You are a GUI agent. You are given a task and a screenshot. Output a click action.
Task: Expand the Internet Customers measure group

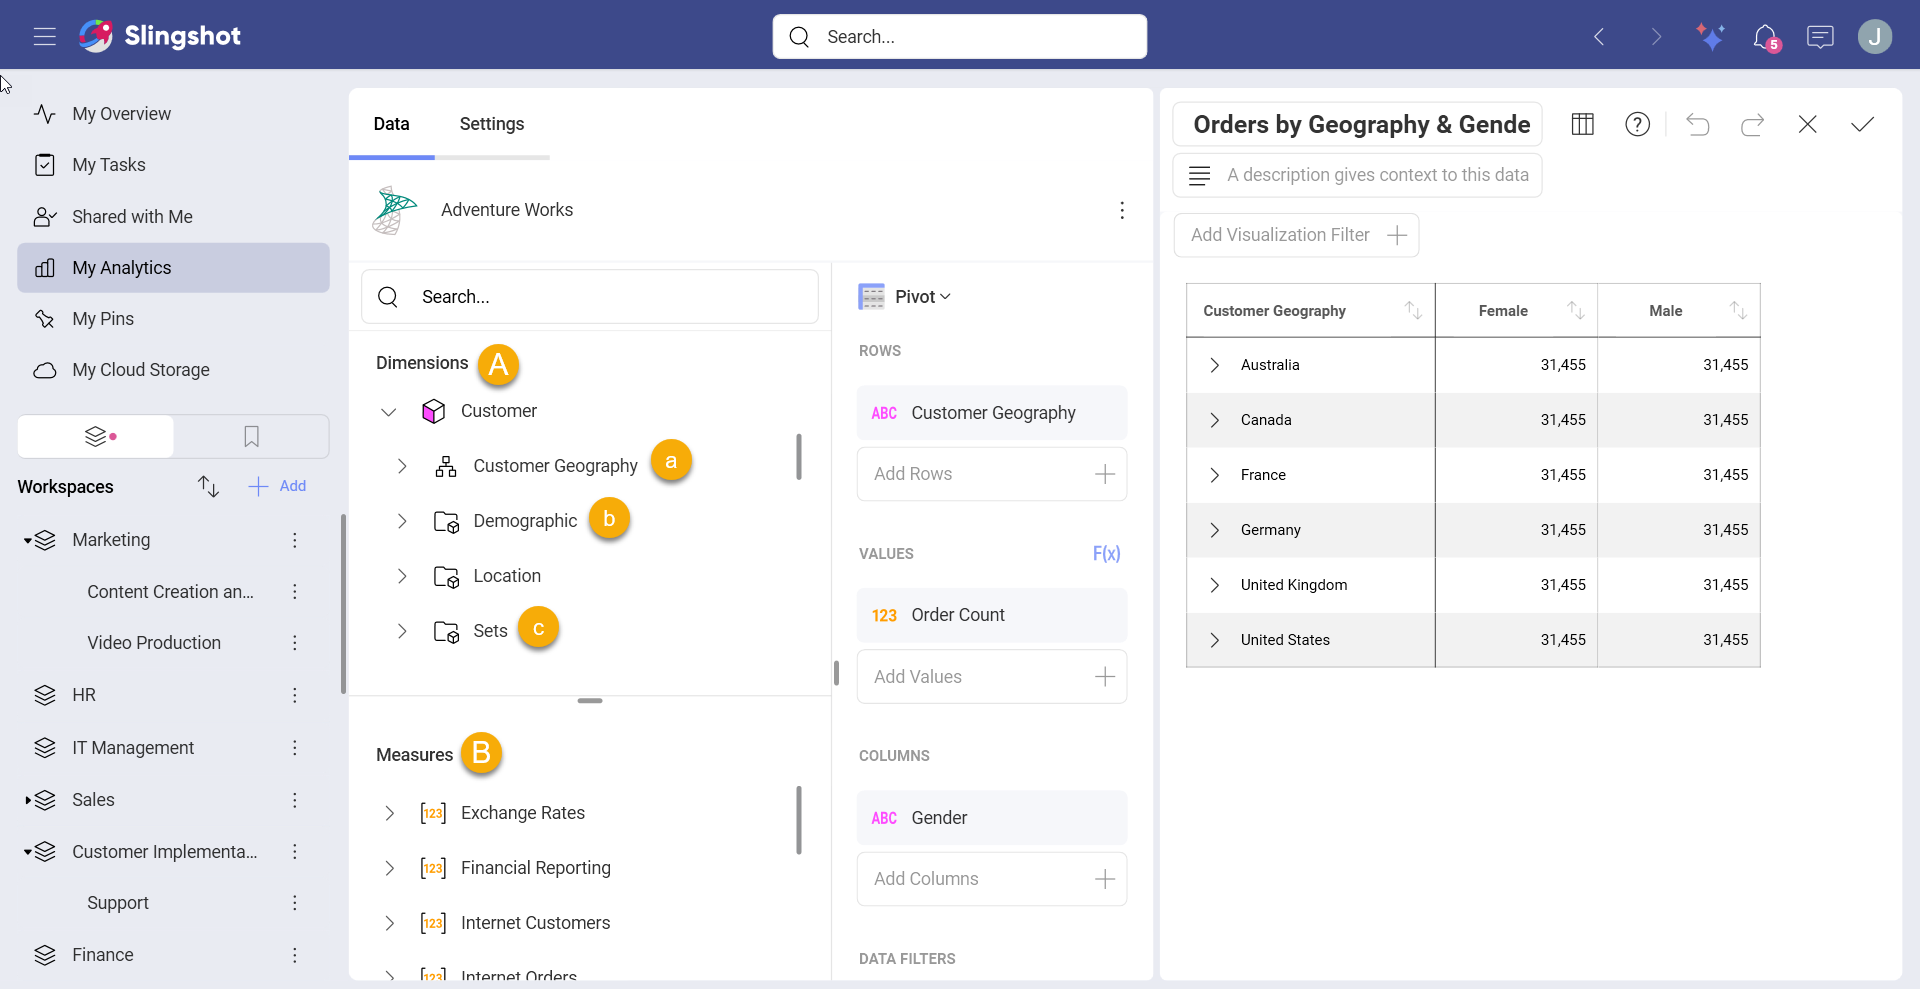[389, 923]
